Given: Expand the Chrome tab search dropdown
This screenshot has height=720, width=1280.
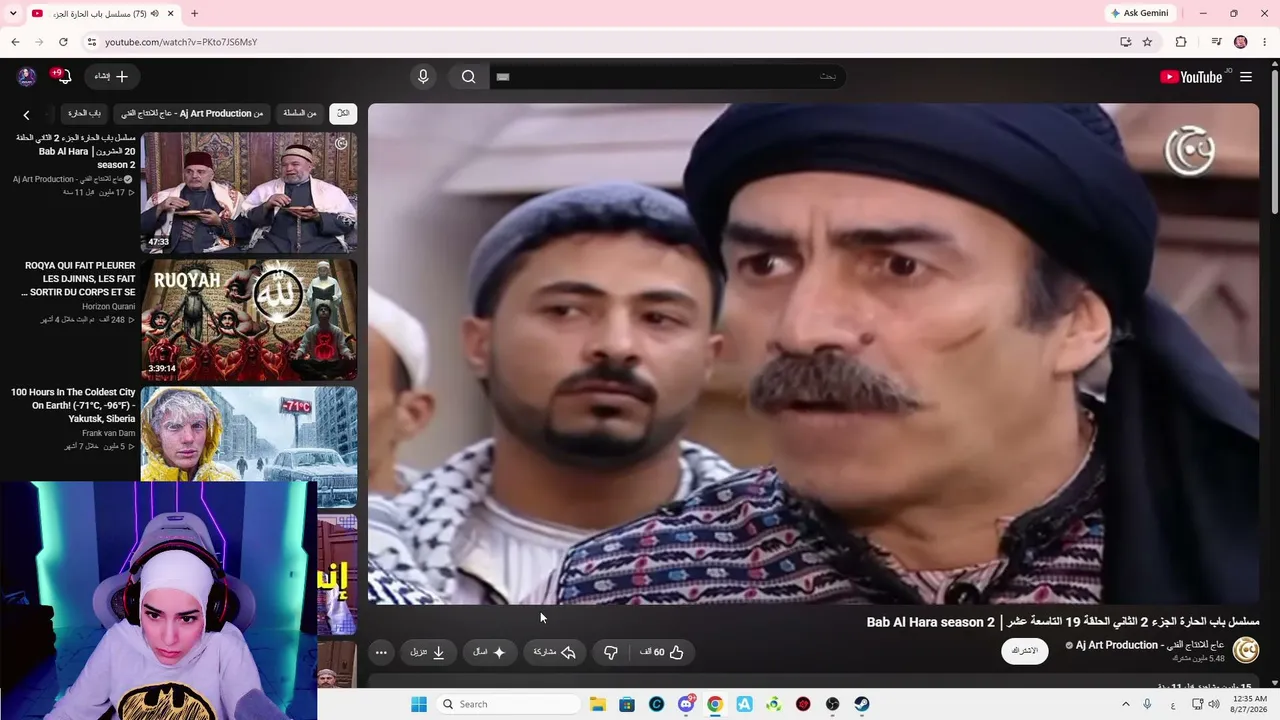Looking at the screenshot, I should pyautogui.click(x=14, y=14).
